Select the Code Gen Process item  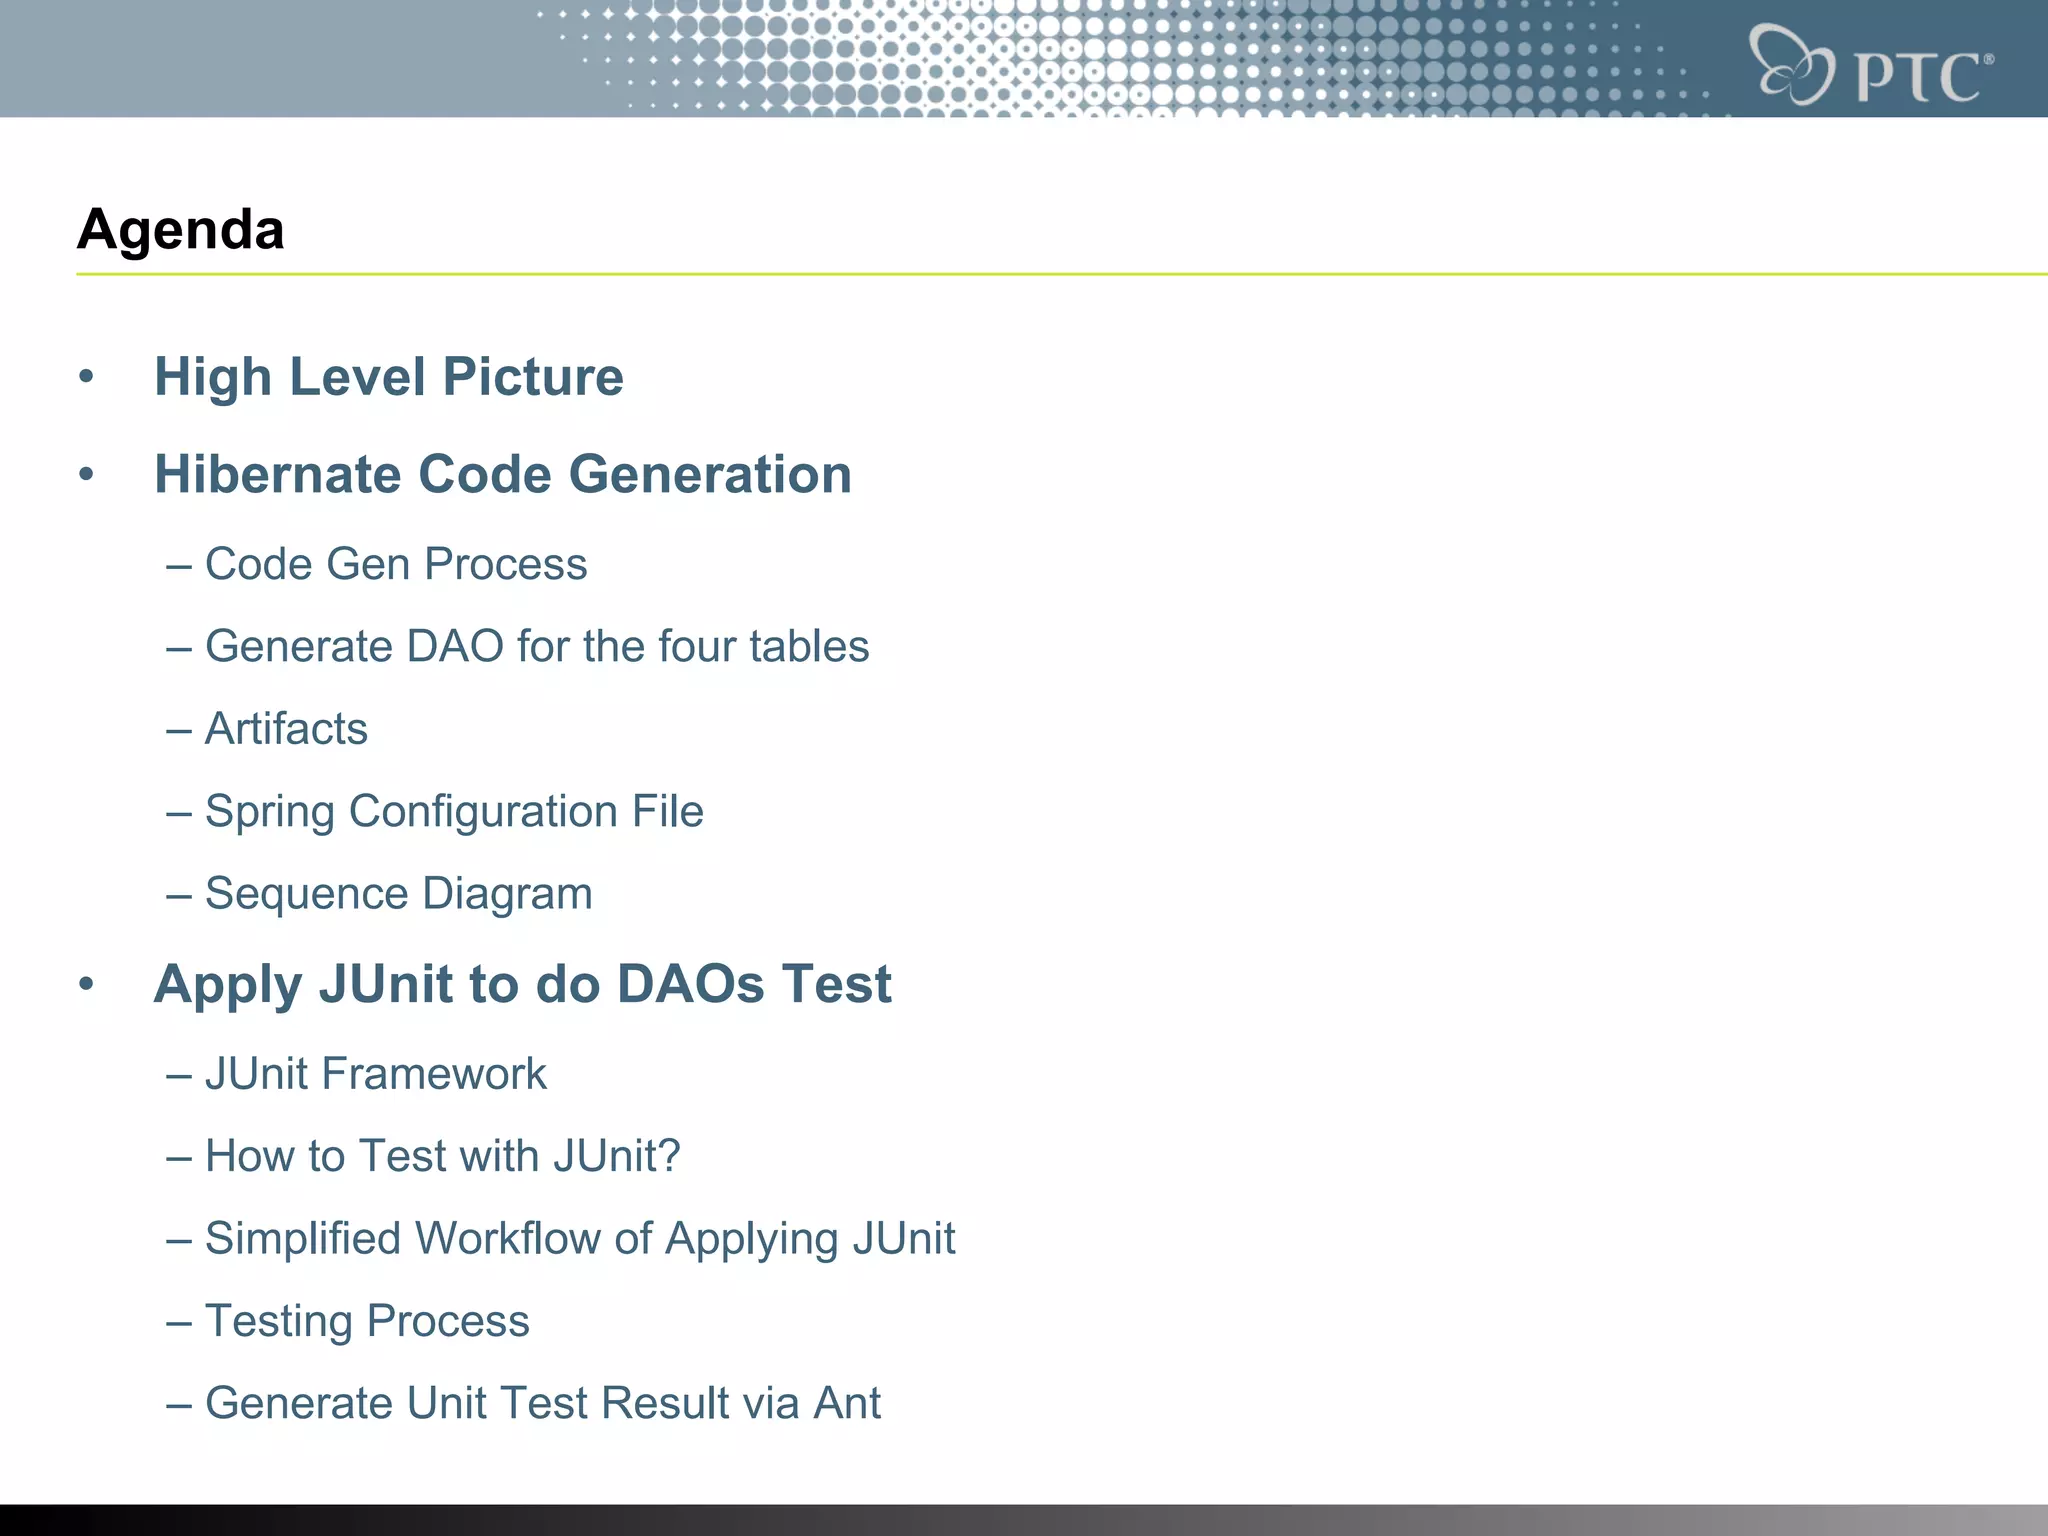(395, 564)
